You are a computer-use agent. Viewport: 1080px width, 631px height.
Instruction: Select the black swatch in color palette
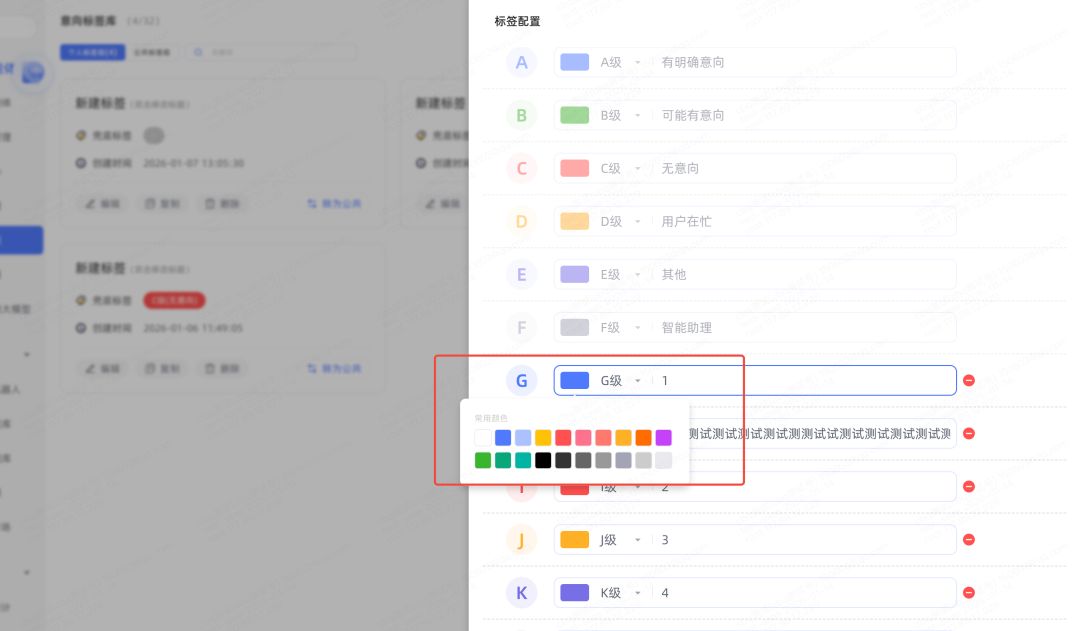(543, 460)
